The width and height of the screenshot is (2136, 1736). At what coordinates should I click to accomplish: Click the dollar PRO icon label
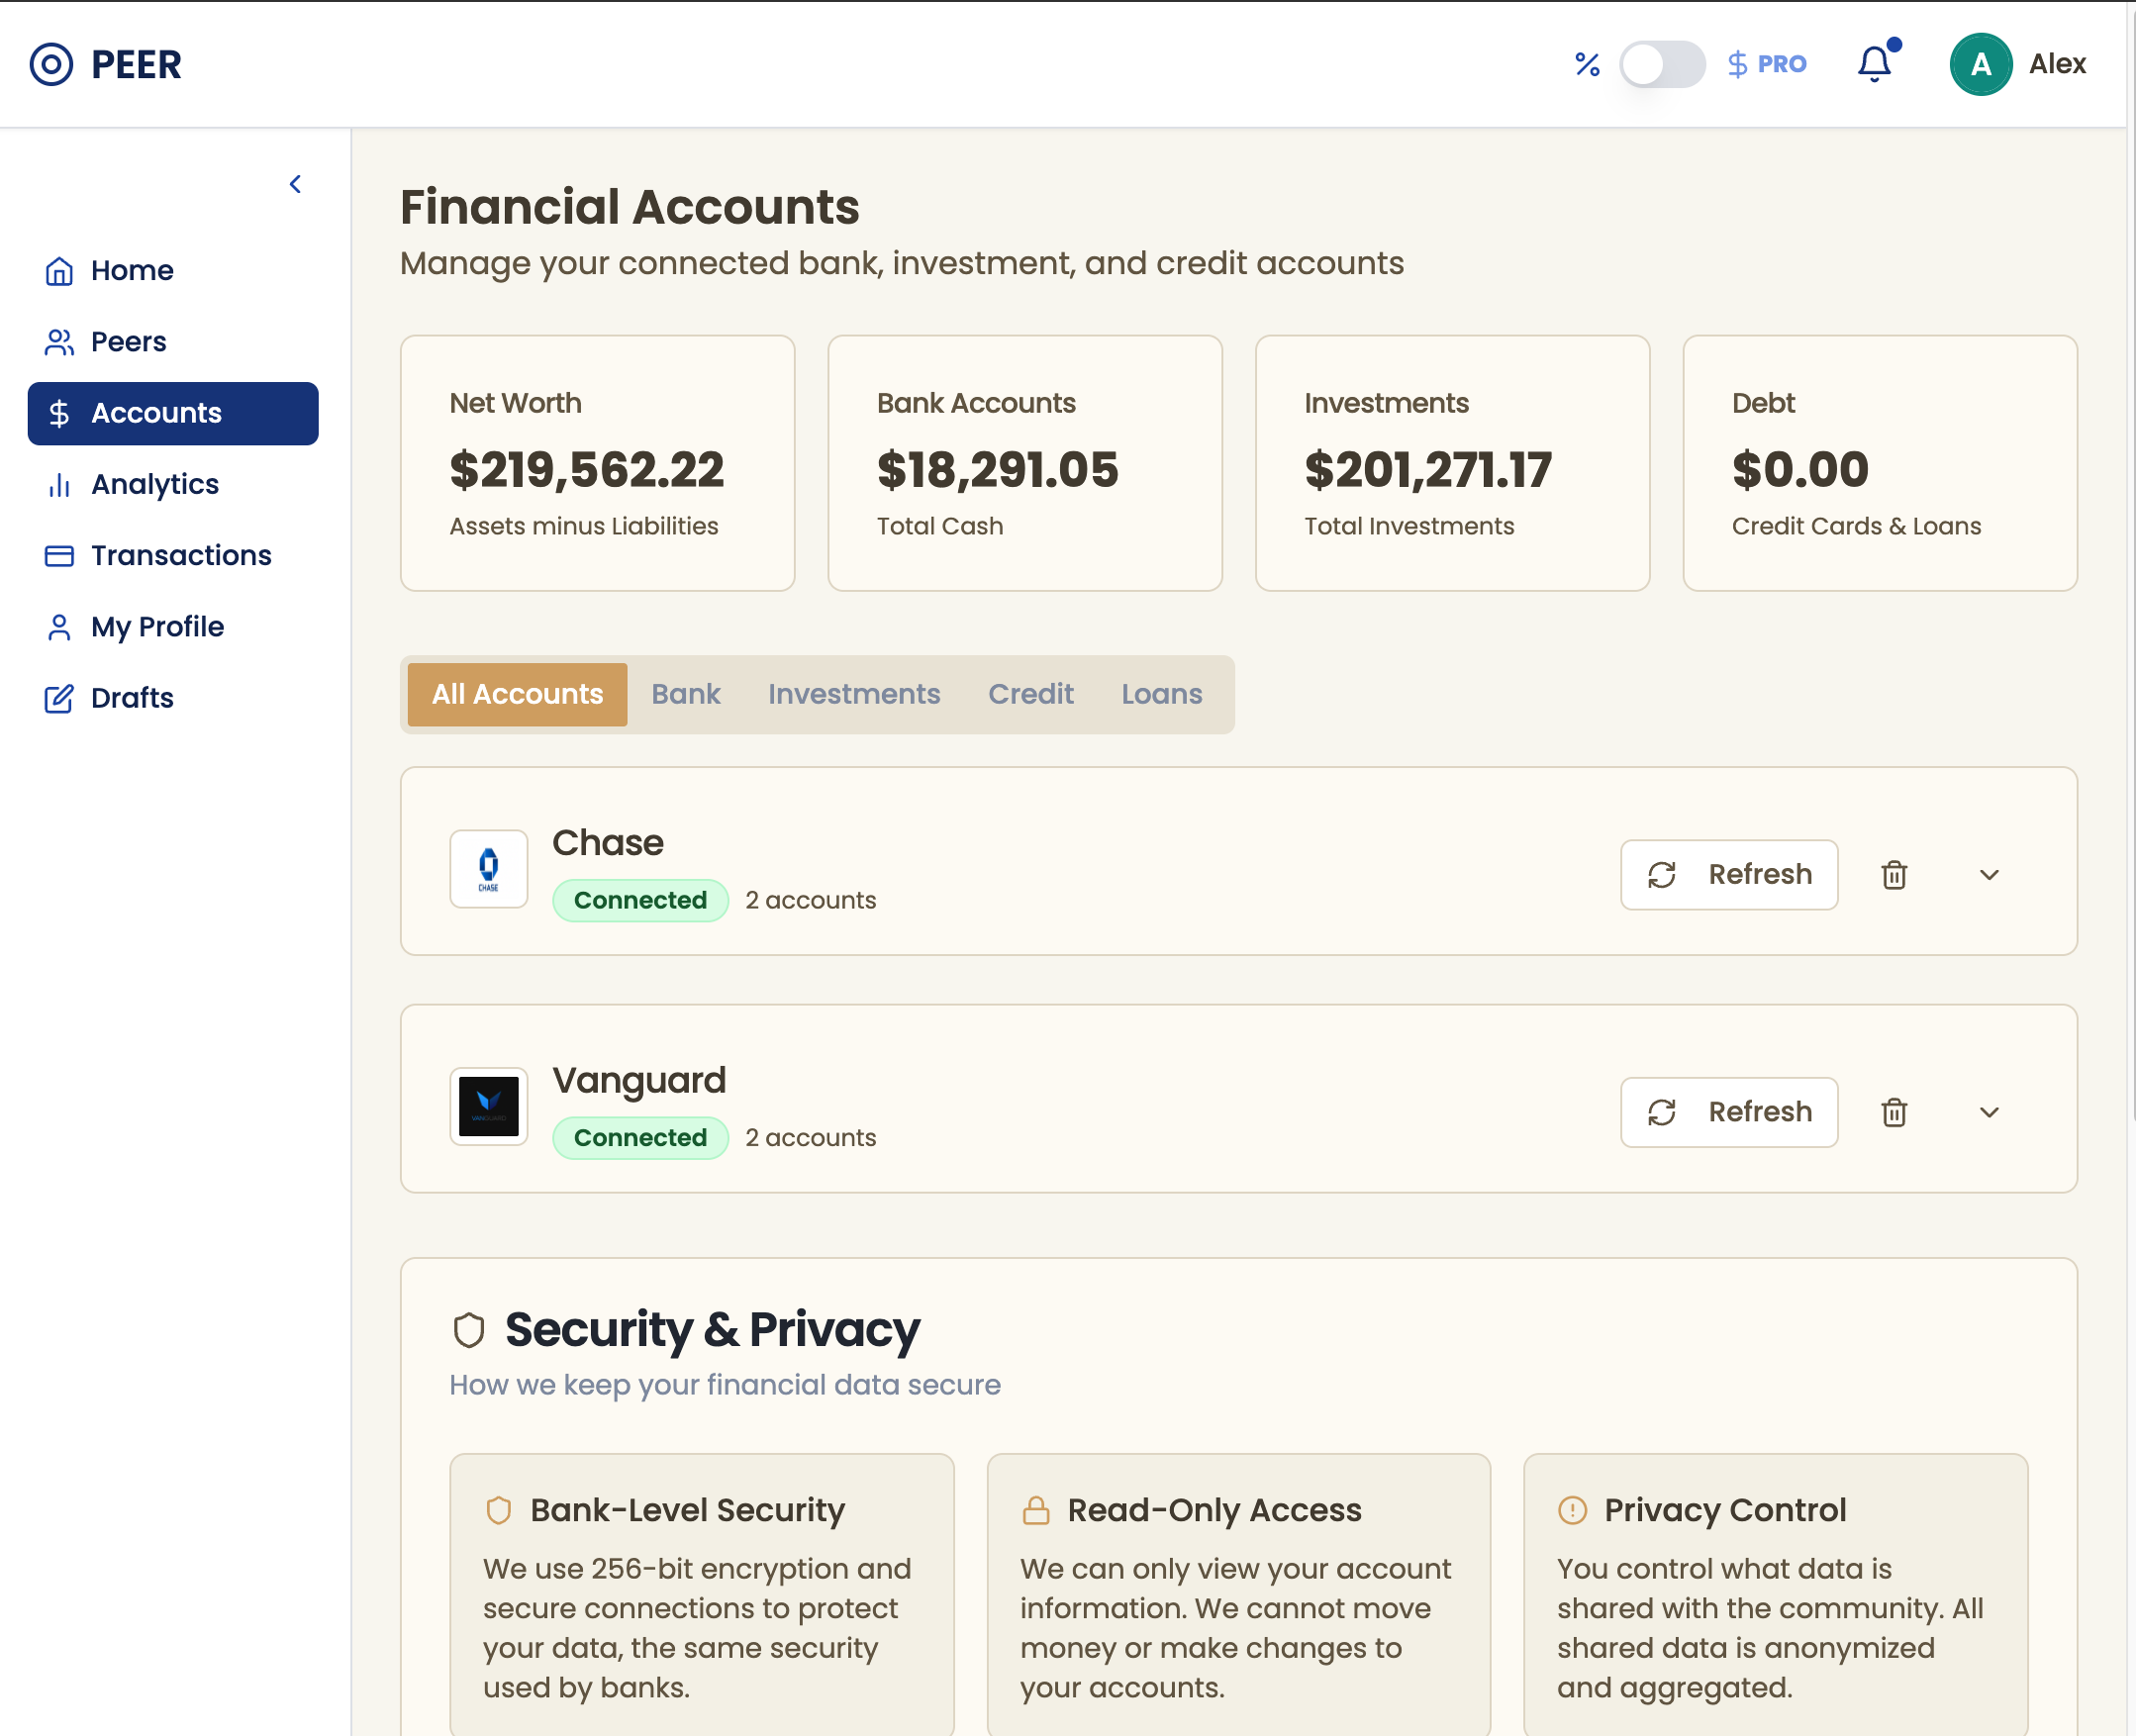1767,64
